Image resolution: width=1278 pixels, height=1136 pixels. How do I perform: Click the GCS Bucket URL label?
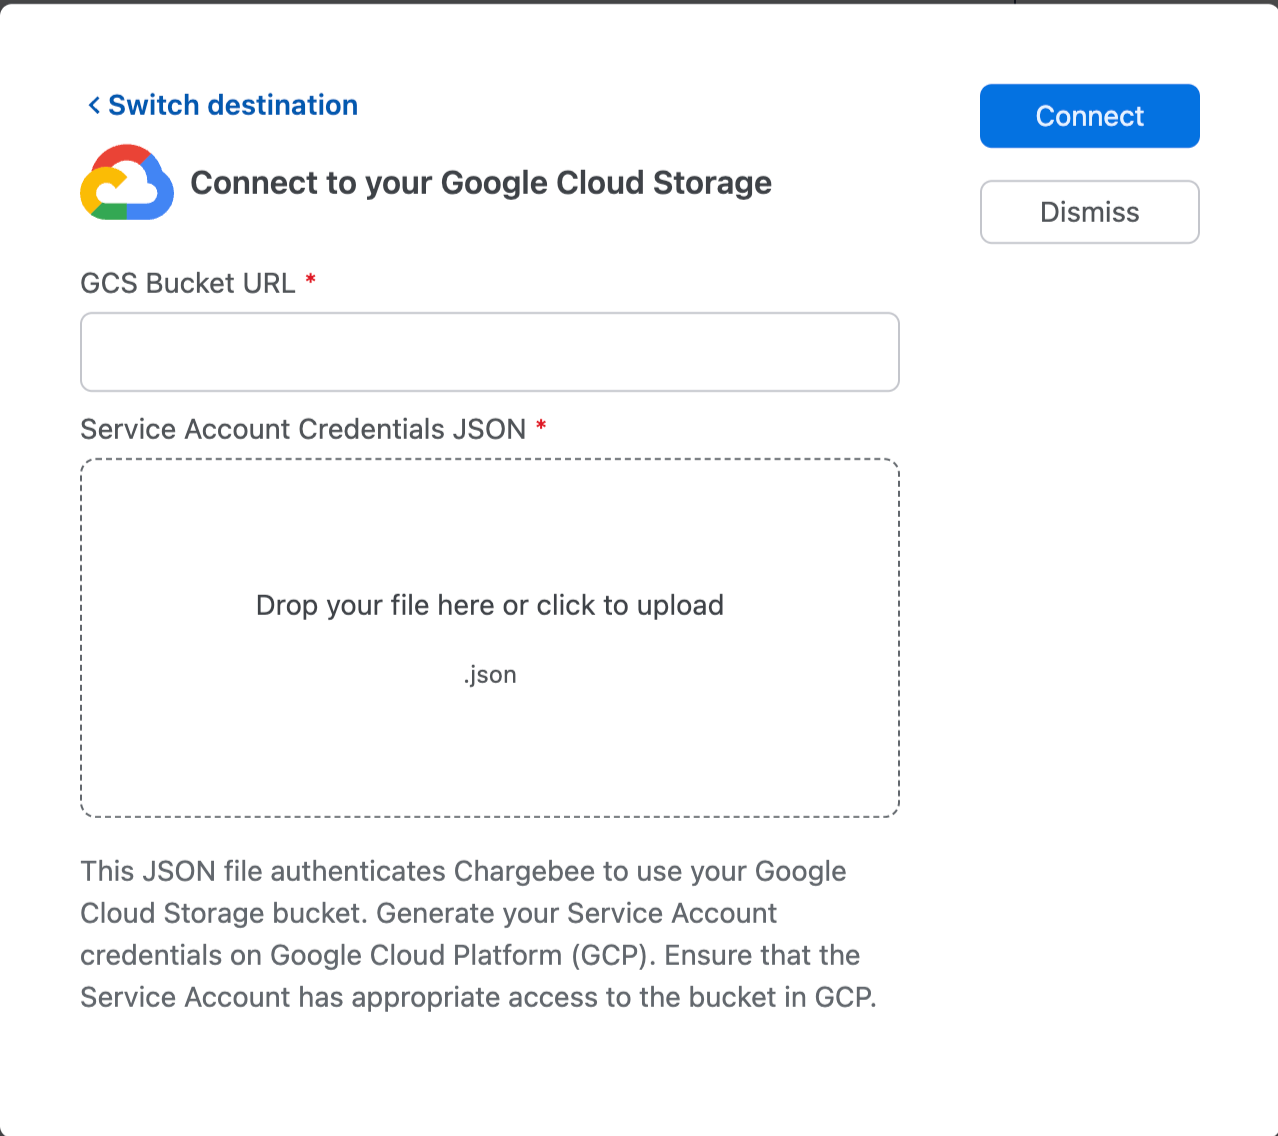[x=188, y=283]
